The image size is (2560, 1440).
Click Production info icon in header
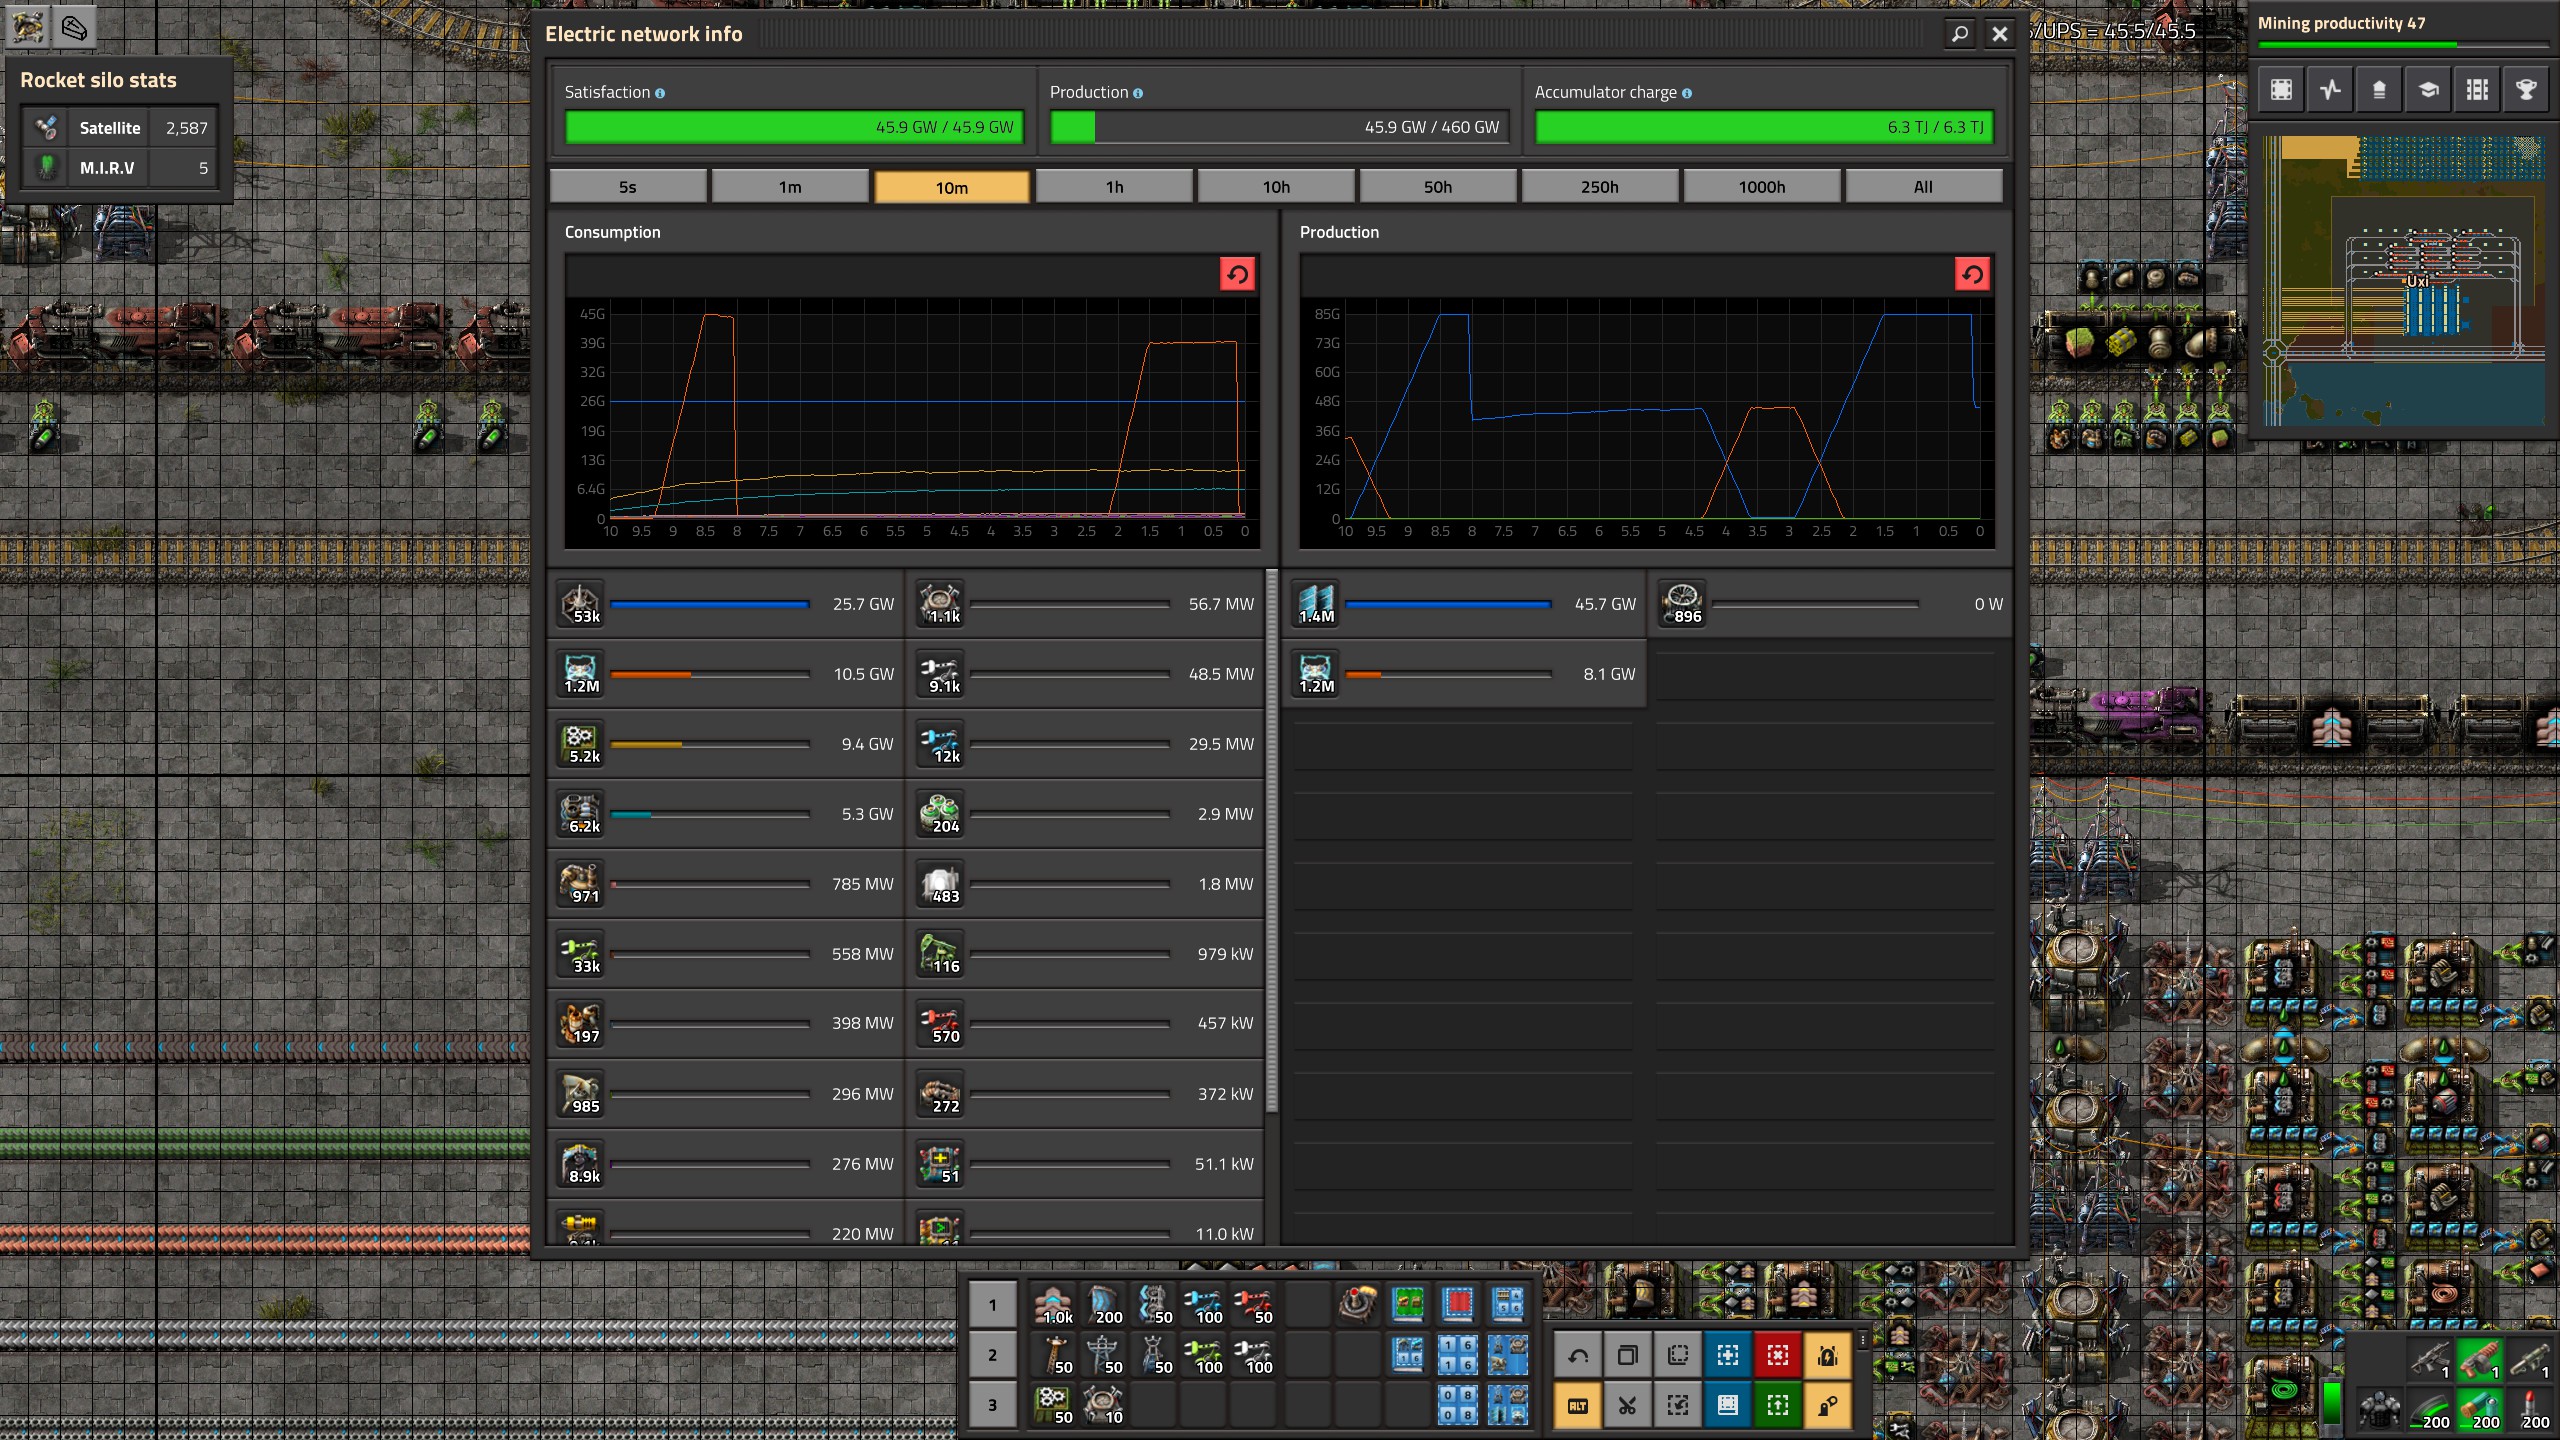click(1138, 93)
